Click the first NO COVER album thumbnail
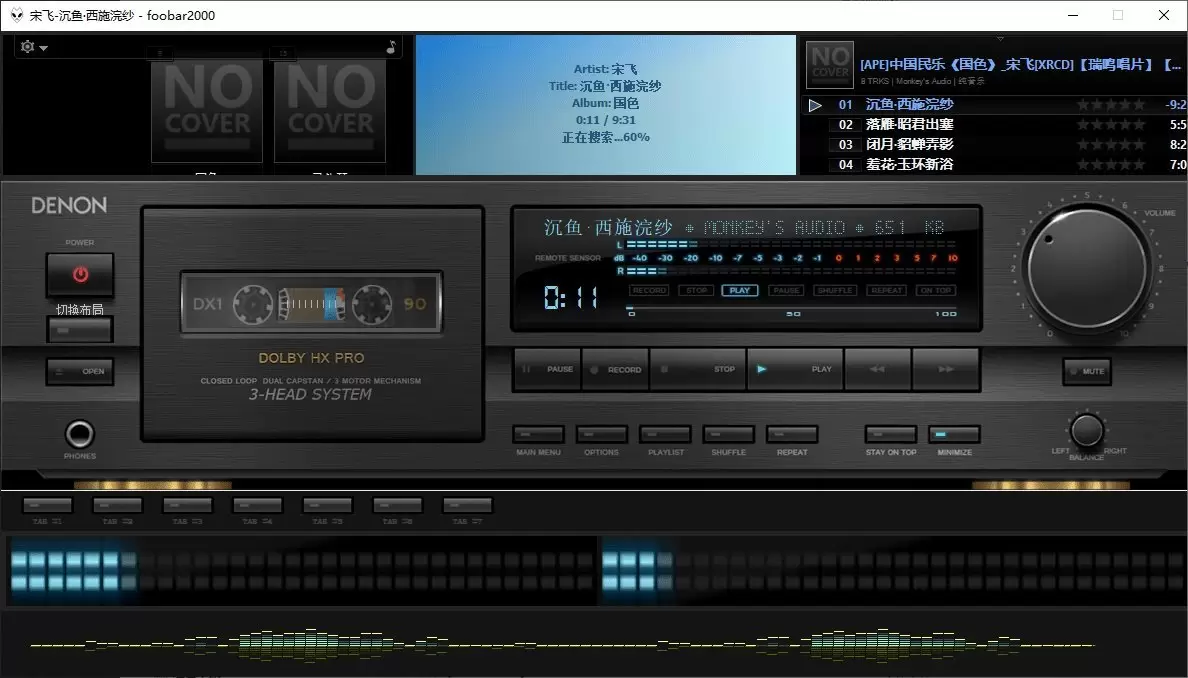1188x678 pixels. [207, 111]
